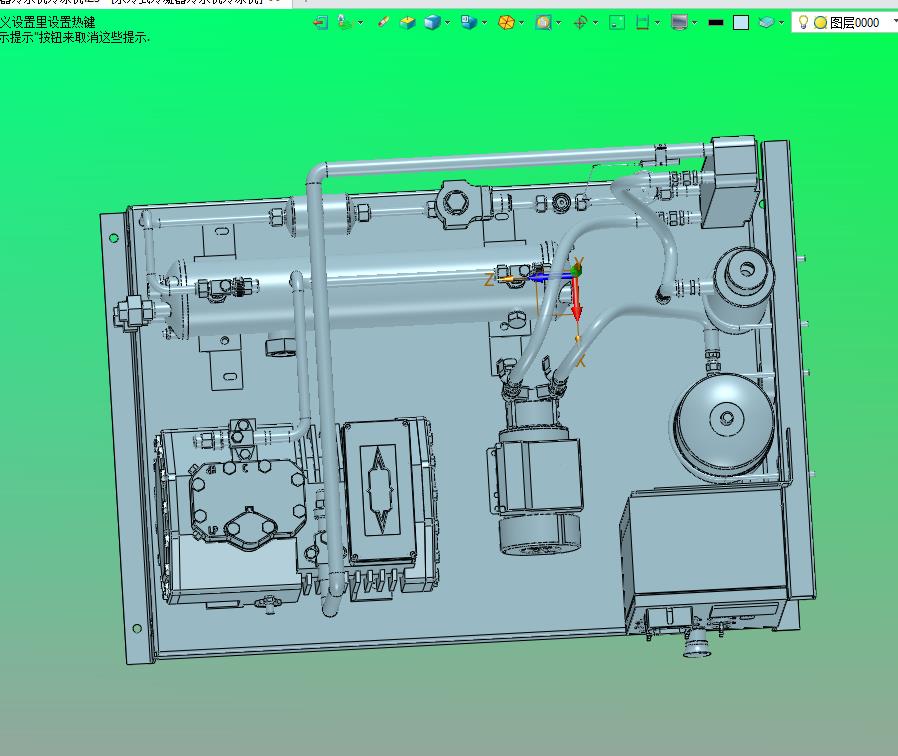Click the red crosshair target icon

pyautogui.click(x=580, y=22)
